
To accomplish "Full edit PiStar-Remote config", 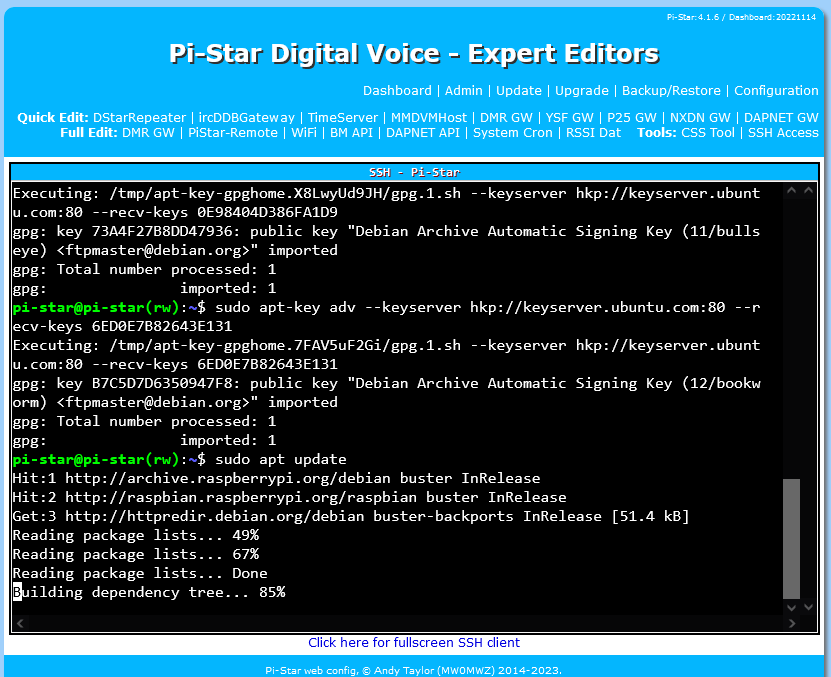I will (x=233, y=133).
